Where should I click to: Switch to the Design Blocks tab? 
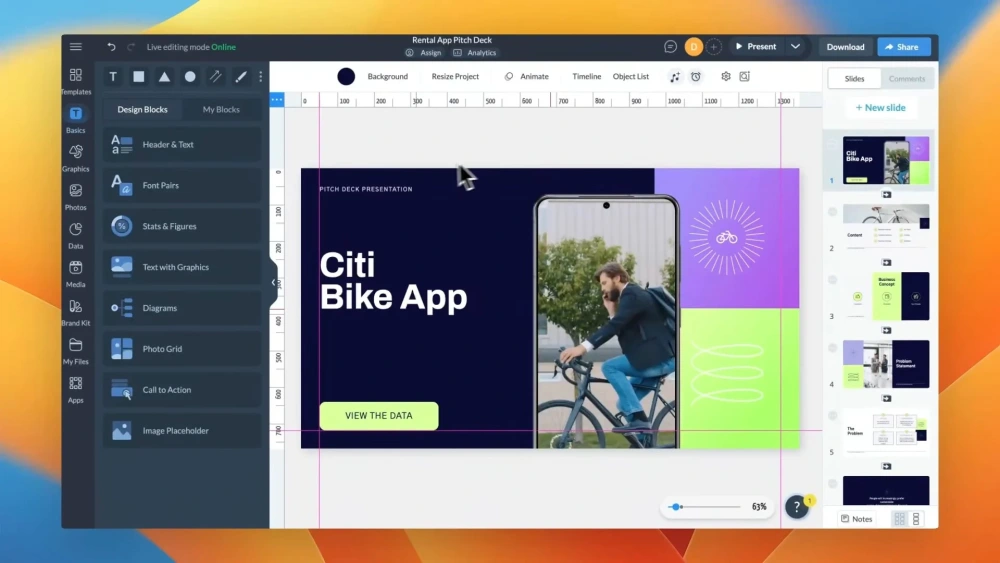point(142,110)
